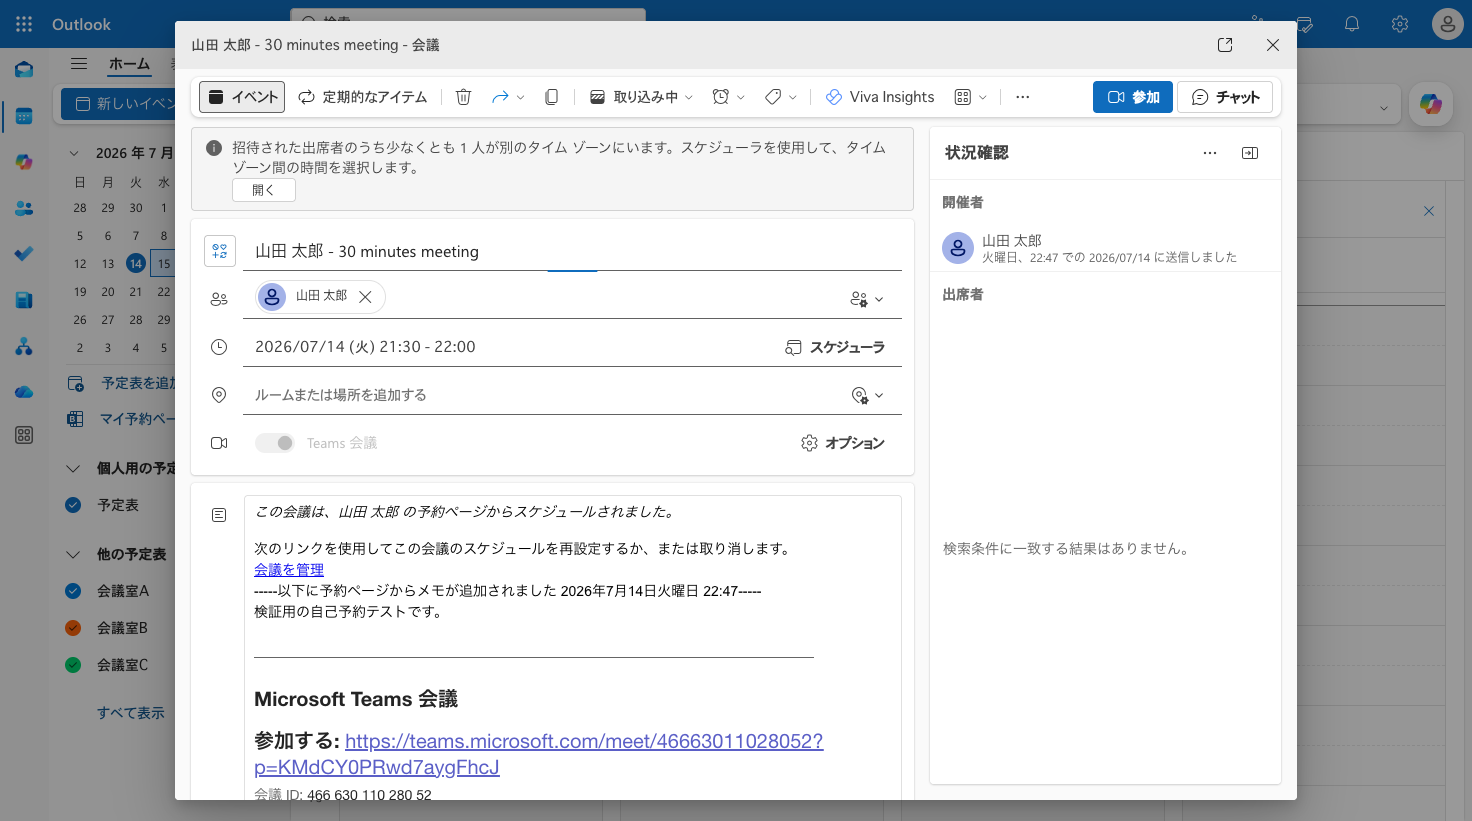Screen dimensions: 1472x821
Task: Pop out the meeting into new window
Action: click(x=1225, y=45)
